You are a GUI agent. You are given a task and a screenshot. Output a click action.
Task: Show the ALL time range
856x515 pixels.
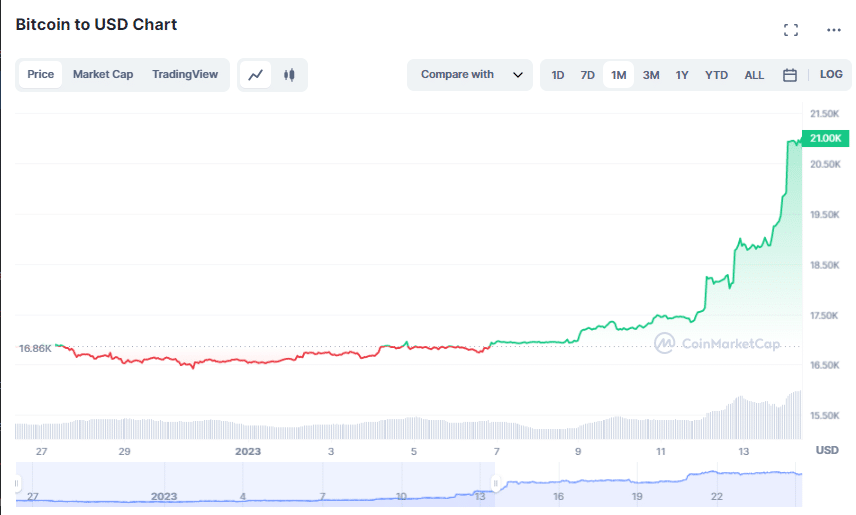(754, 75)
